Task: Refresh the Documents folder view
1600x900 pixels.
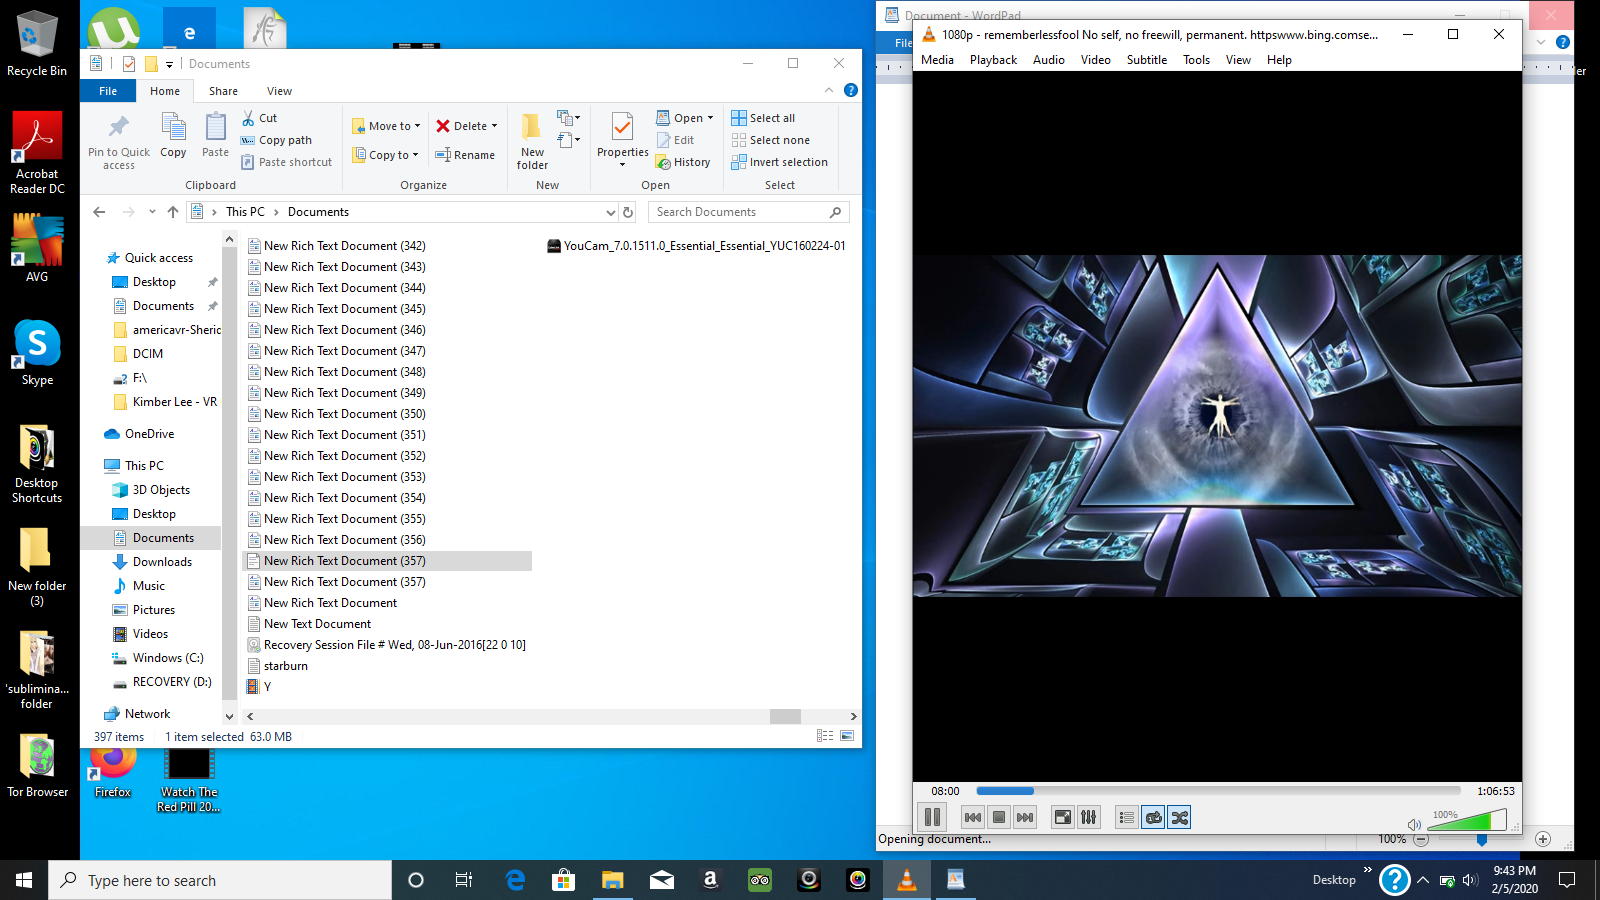Action: 628,212
